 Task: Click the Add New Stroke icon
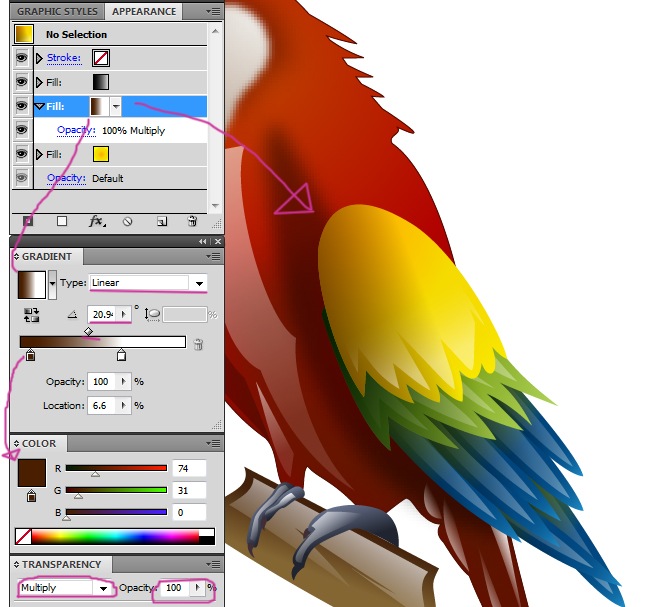(28, 221)
